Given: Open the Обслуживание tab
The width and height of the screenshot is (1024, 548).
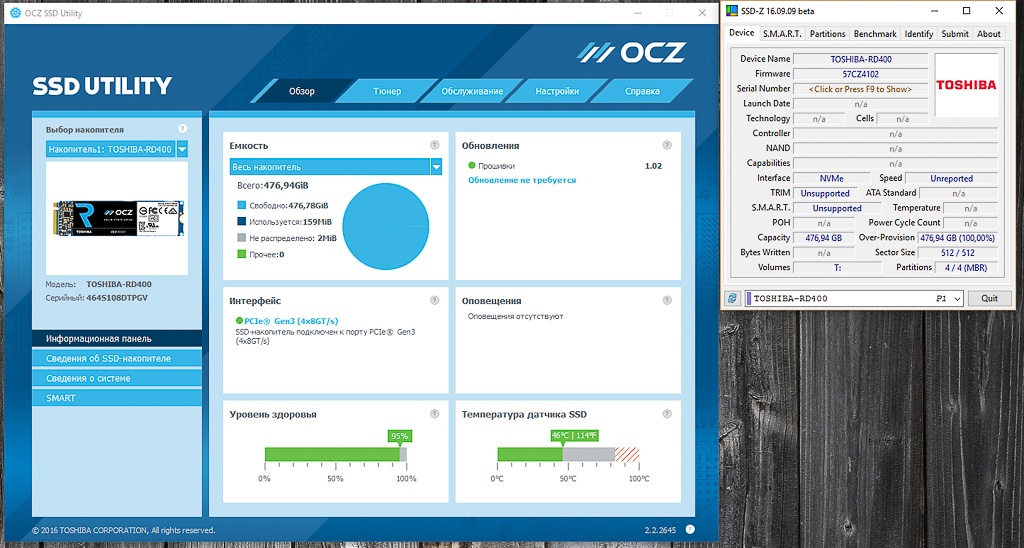Looking at the screenshot, I should click(x=472, y=91).
